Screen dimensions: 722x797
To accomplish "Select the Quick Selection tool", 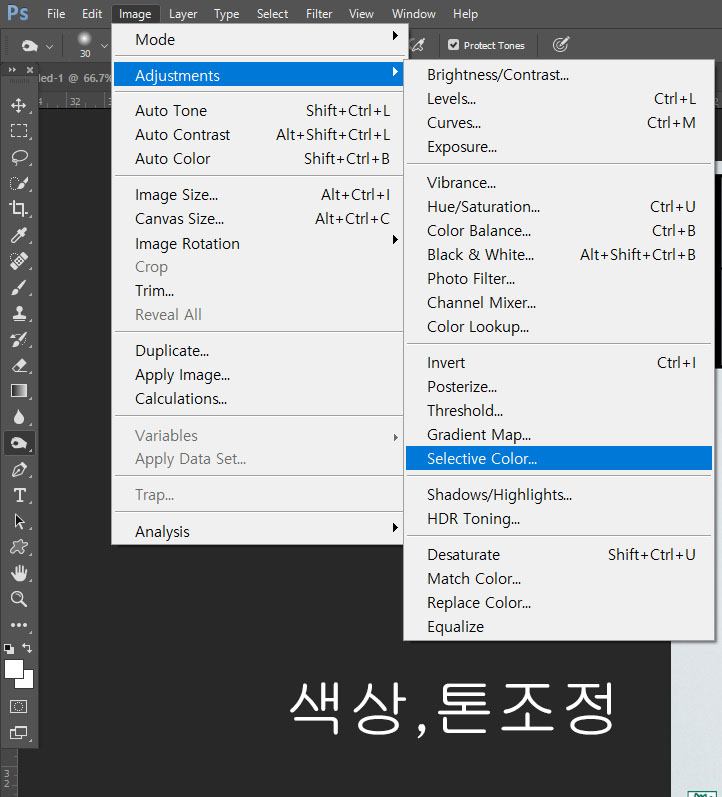I will coord(19,183).
